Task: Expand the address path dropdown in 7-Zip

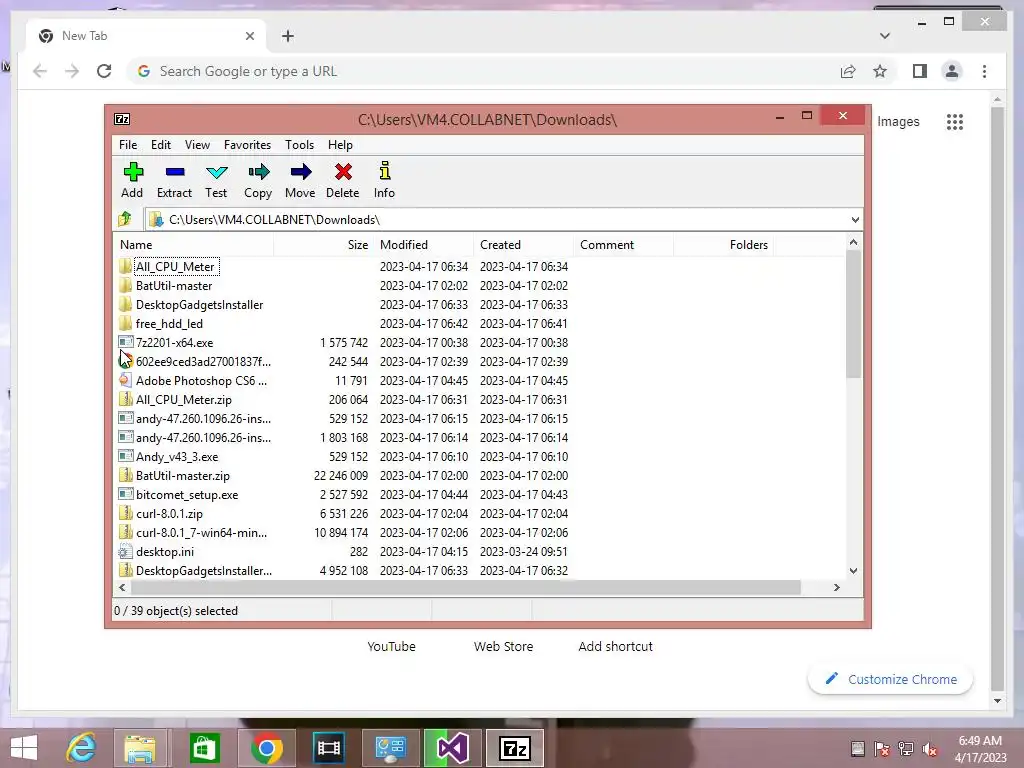Action: (855, 220)
